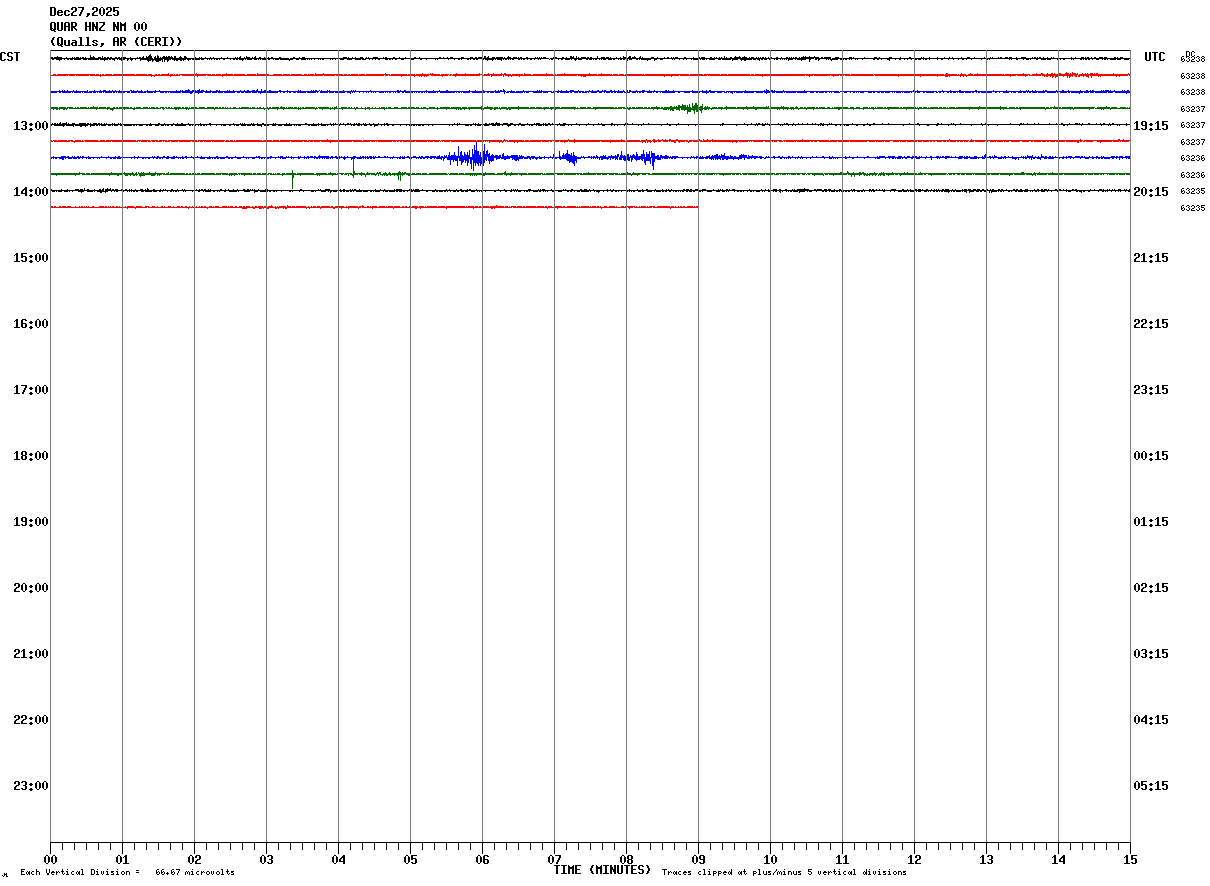Screen dimensions: 1210x886
Task: Click the Traces clipped at plus/minus note
Action: click(784, 873)
